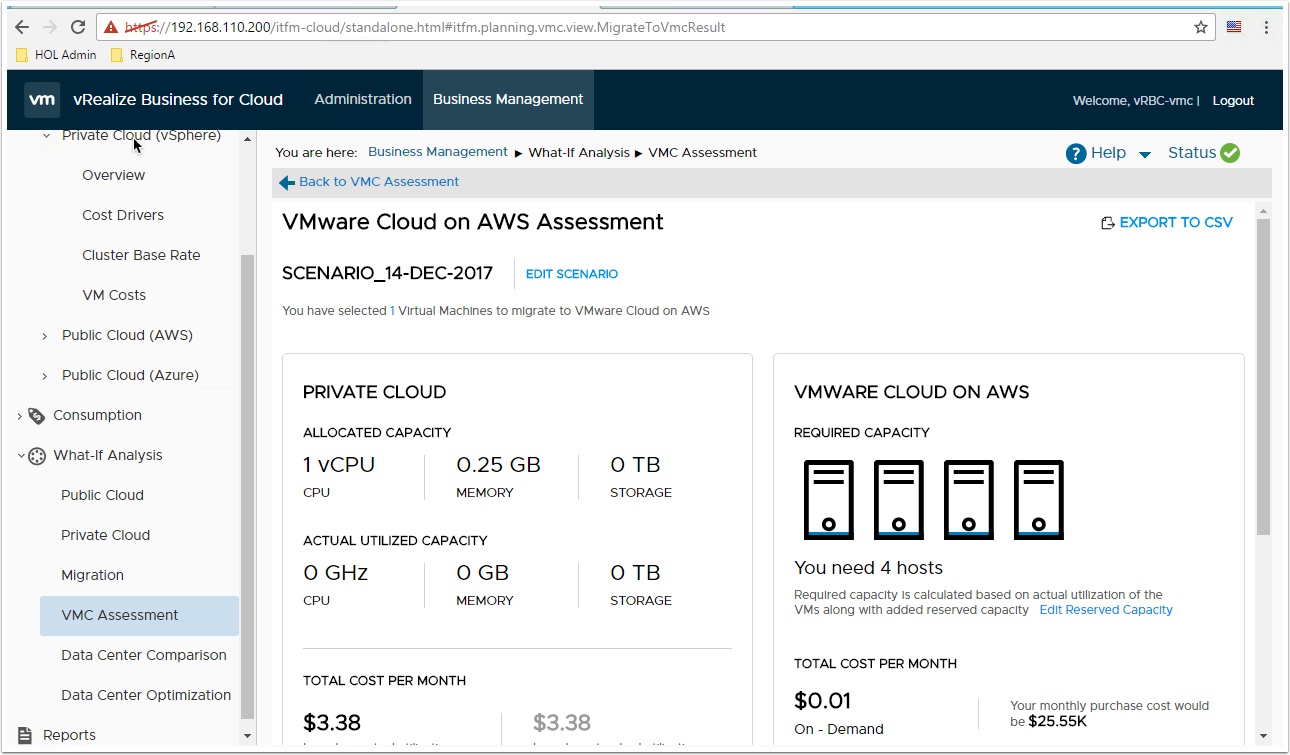Click the third host server icon

(969, 500)
